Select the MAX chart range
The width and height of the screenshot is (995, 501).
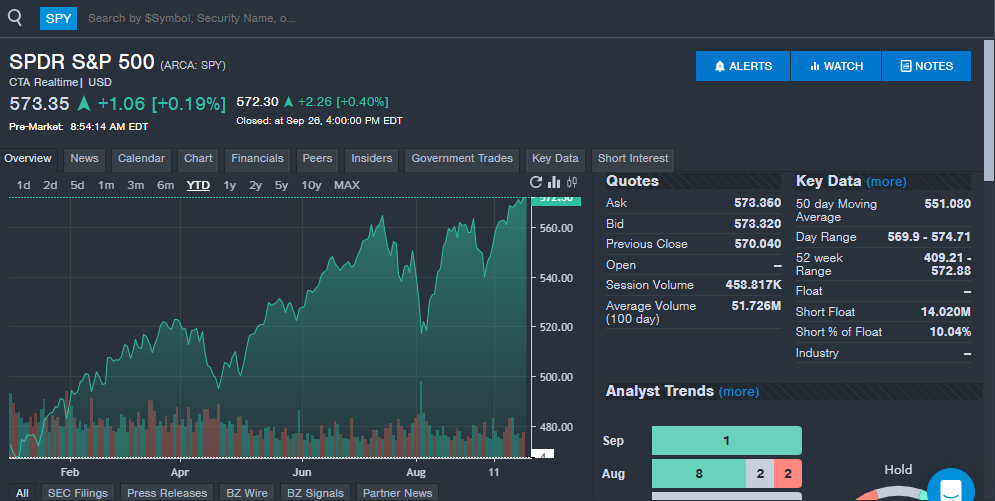[346, 185]
